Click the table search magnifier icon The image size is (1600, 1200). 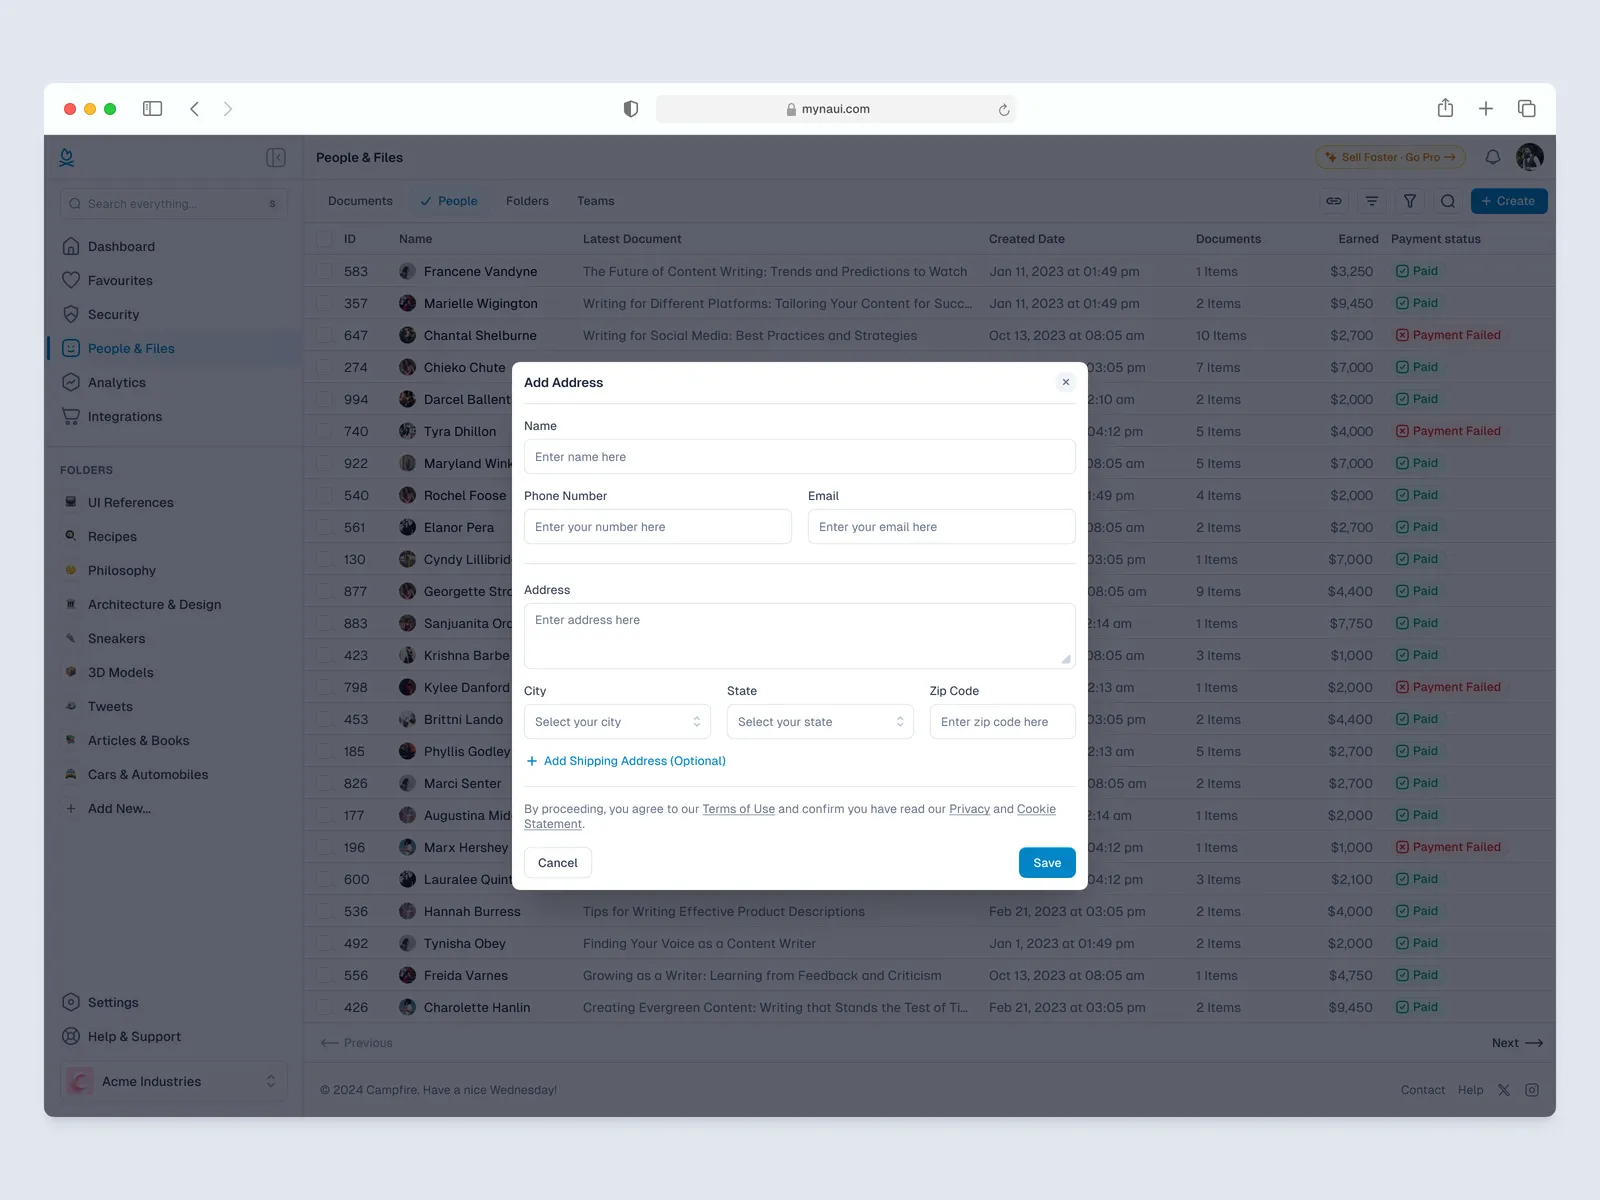(1448, 201)
